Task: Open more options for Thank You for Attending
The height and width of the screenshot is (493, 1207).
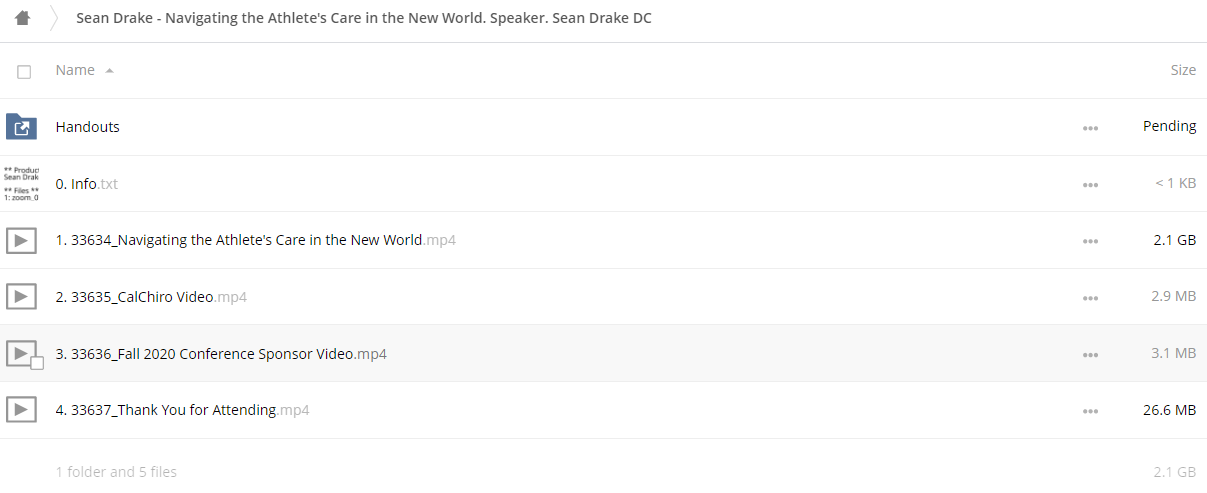Action: tap(1090, 411)
